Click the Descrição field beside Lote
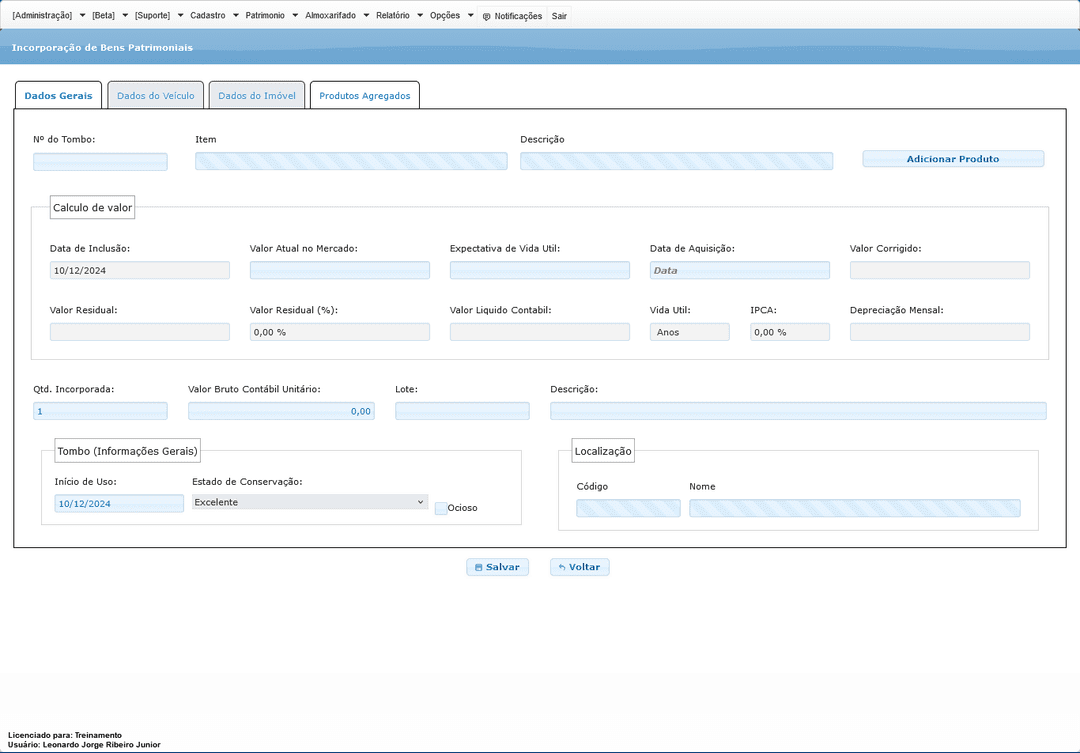 pyautogui.click(x=798, y=411)
